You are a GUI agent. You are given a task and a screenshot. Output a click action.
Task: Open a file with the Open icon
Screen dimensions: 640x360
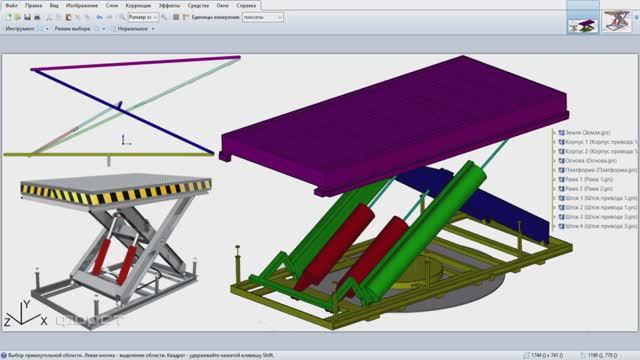tap(17, 17)
